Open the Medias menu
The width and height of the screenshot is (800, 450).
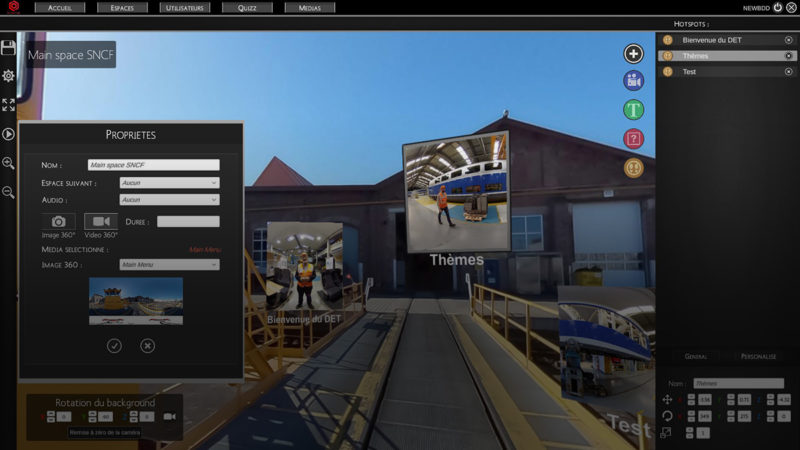pos(310,8)
